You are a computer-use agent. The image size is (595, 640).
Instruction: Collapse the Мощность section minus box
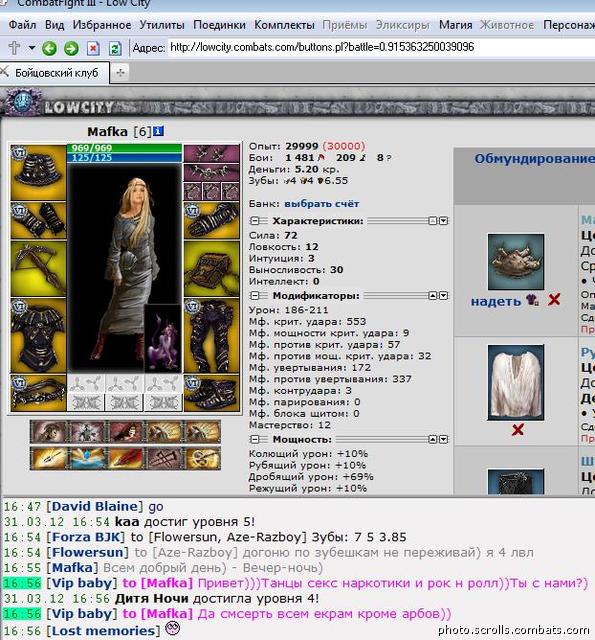tap(255, 440)
